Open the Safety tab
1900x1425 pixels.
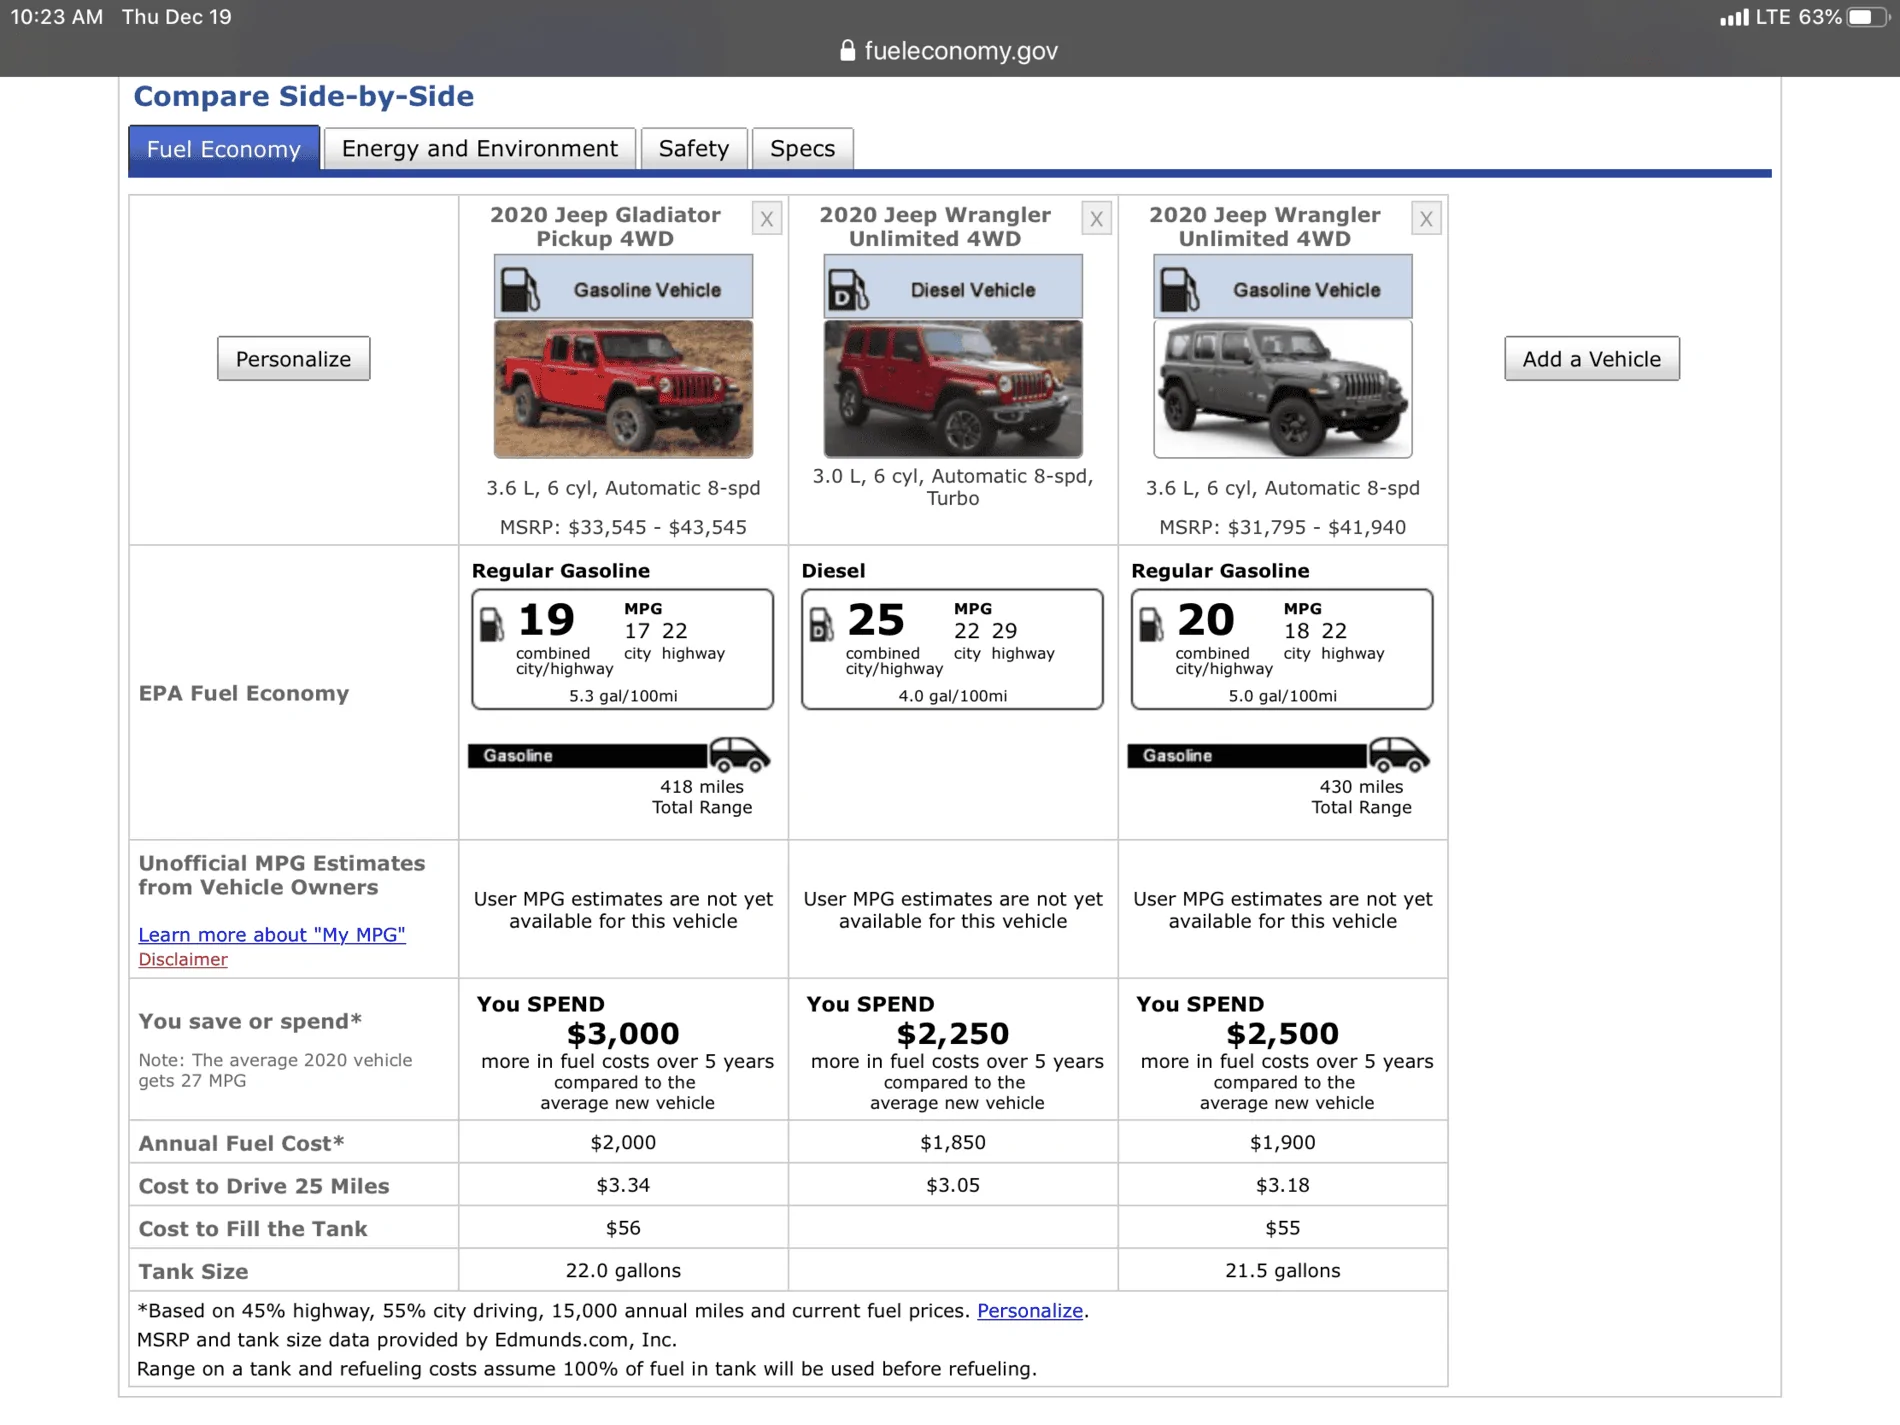[x=694, y=149]
